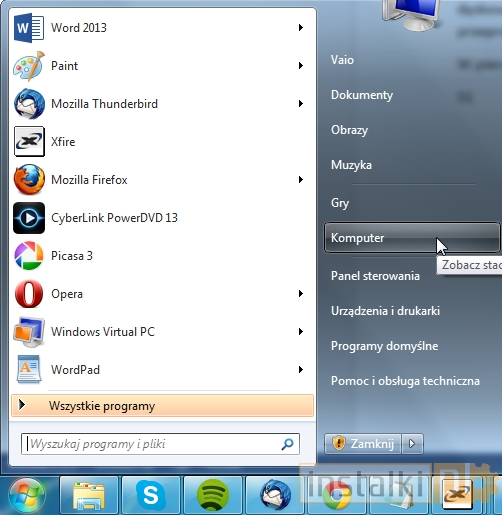Open Pomoc i obsługa techniczna
The height and width of the screenshot is (515, 502).
(405, 381)
